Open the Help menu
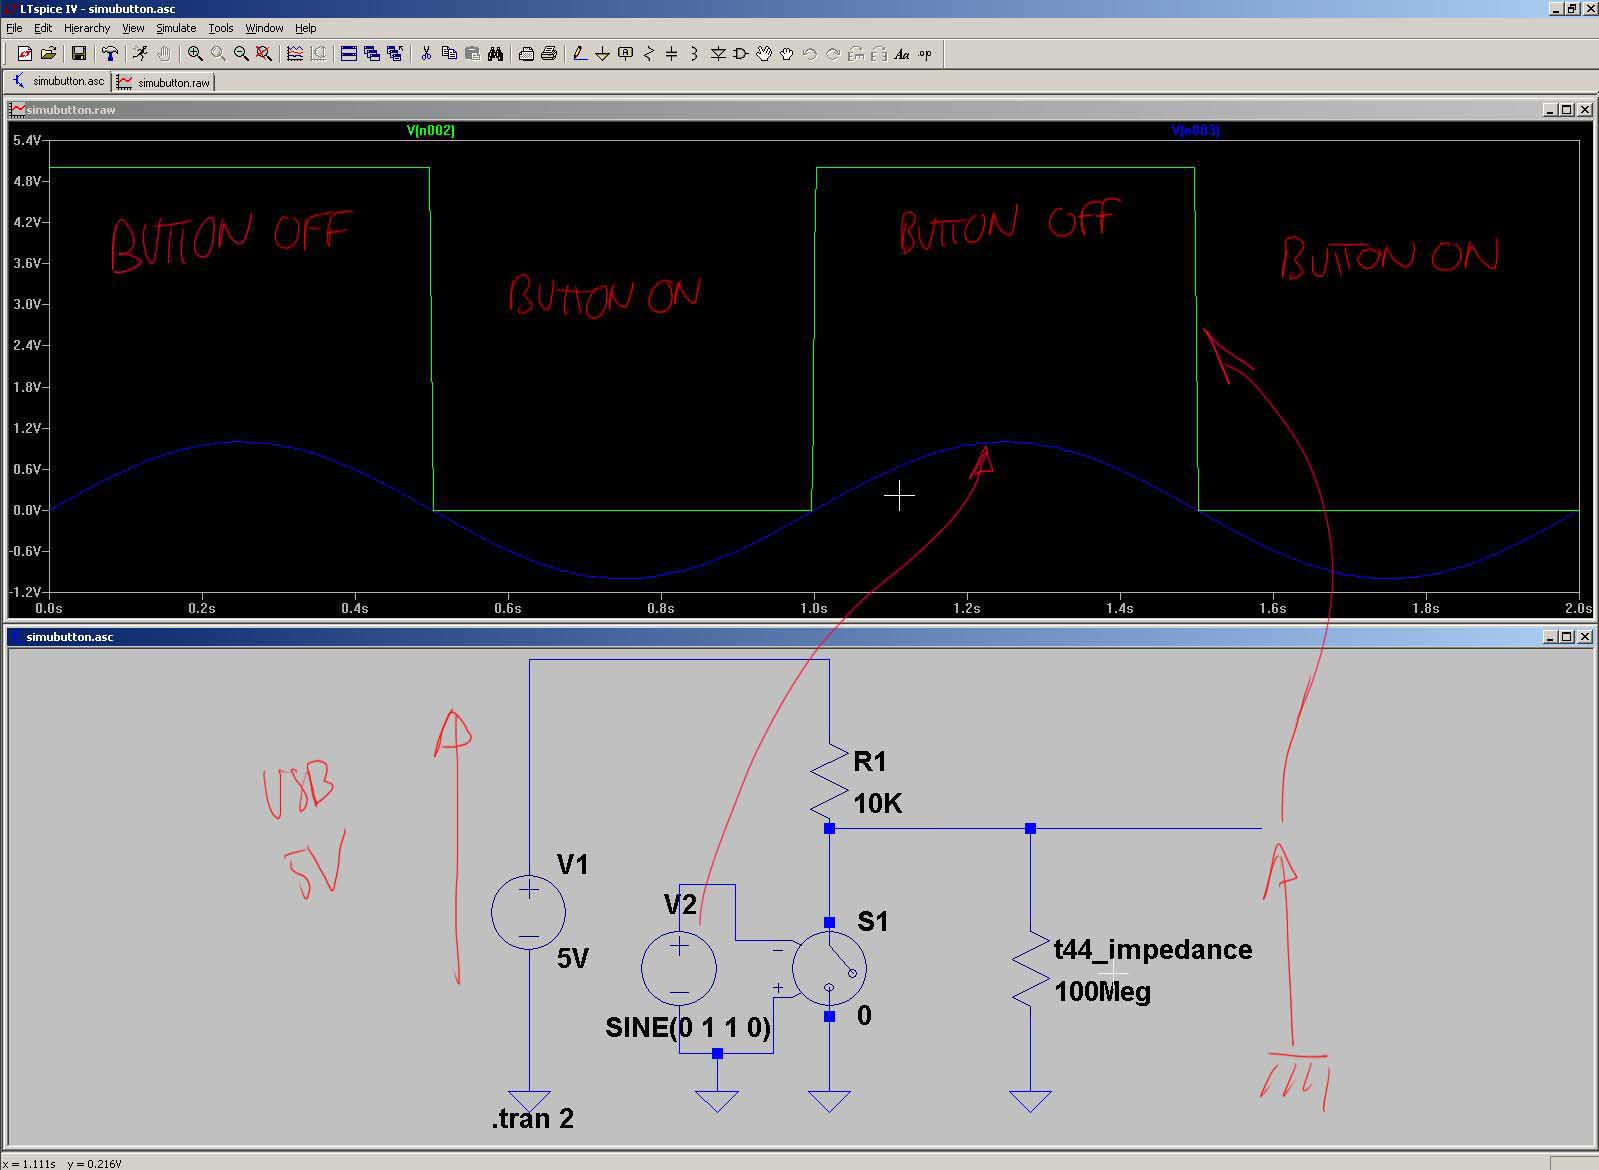This screenshot has width=1599, height=1170. [x=306, y=28]
